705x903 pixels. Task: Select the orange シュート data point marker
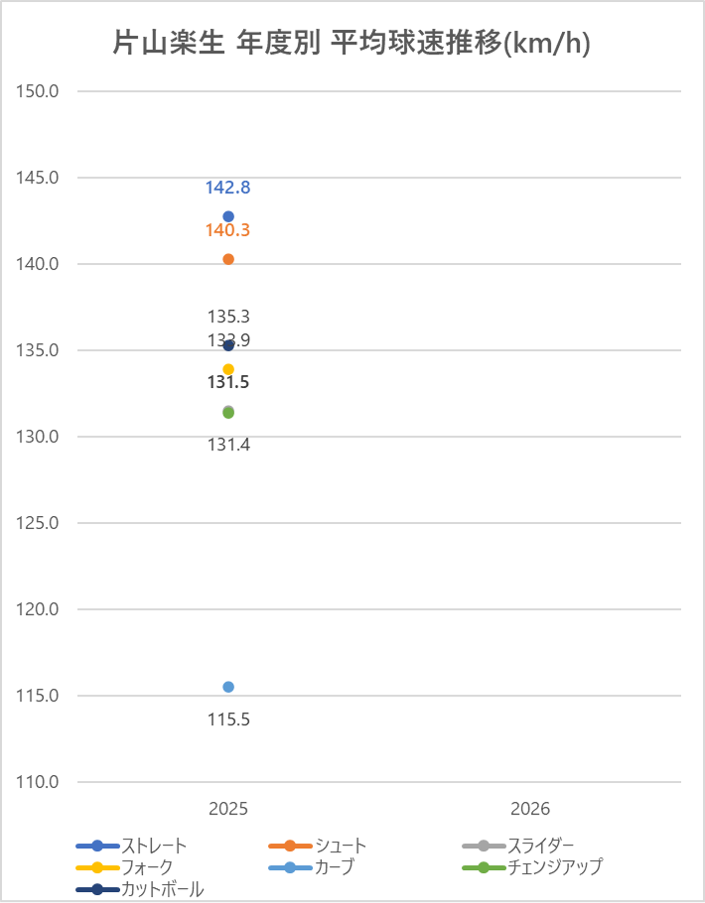(228, 259)
